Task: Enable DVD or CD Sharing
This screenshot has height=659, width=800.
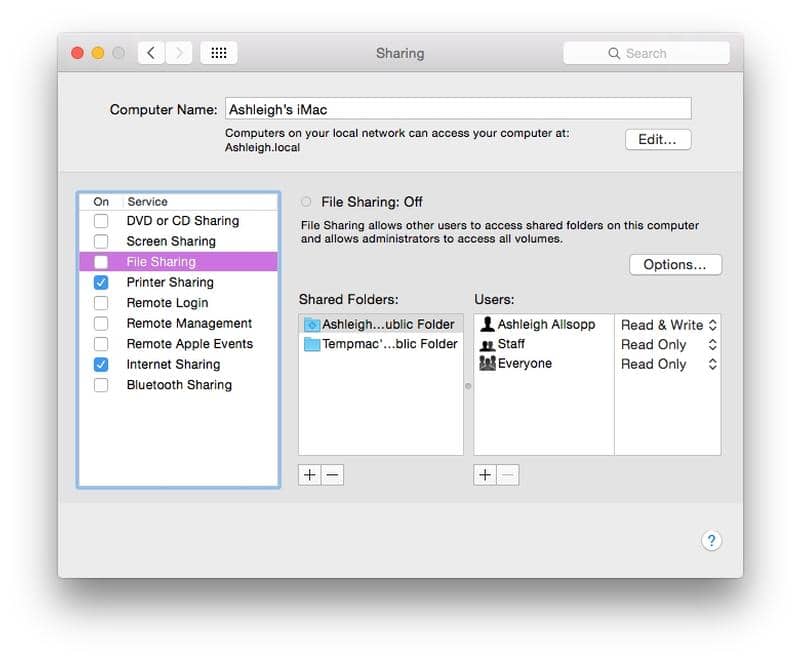Action: pyautogui.click(x=100, y=220)
